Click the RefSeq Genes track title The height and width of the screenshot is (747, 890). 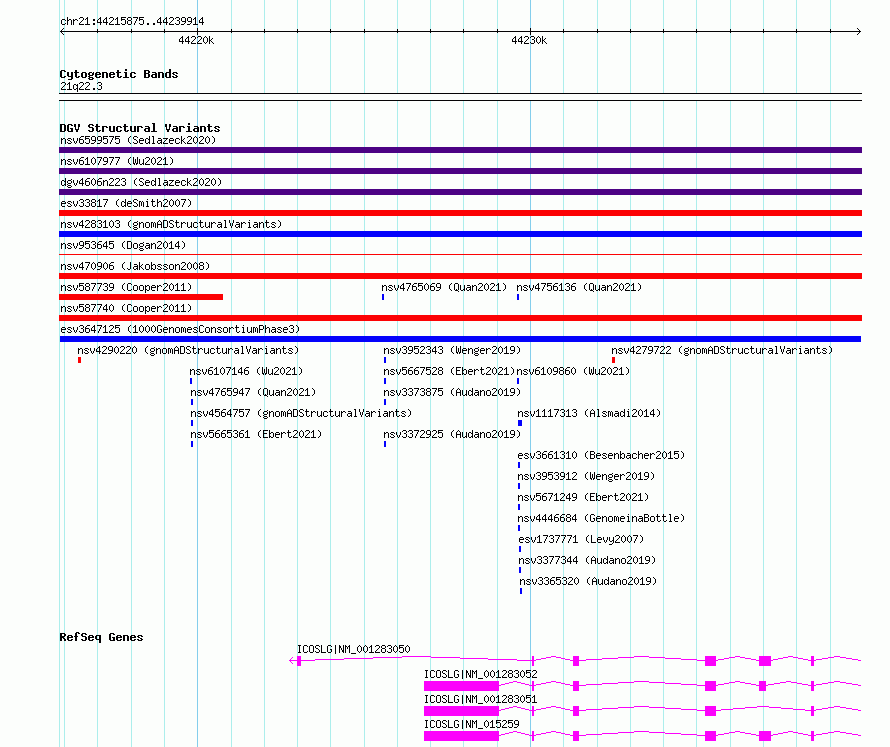coord(101,637)
